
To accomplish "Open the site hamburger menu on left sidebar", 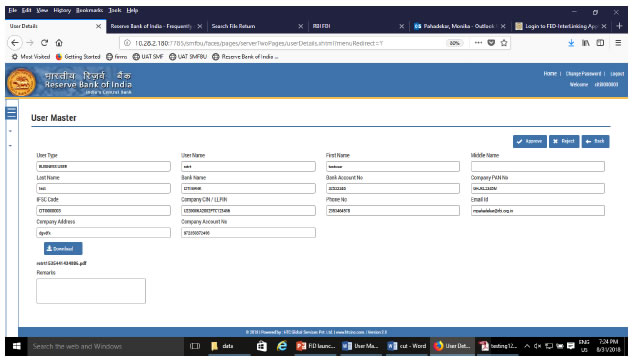I will (x=11, y=113).
